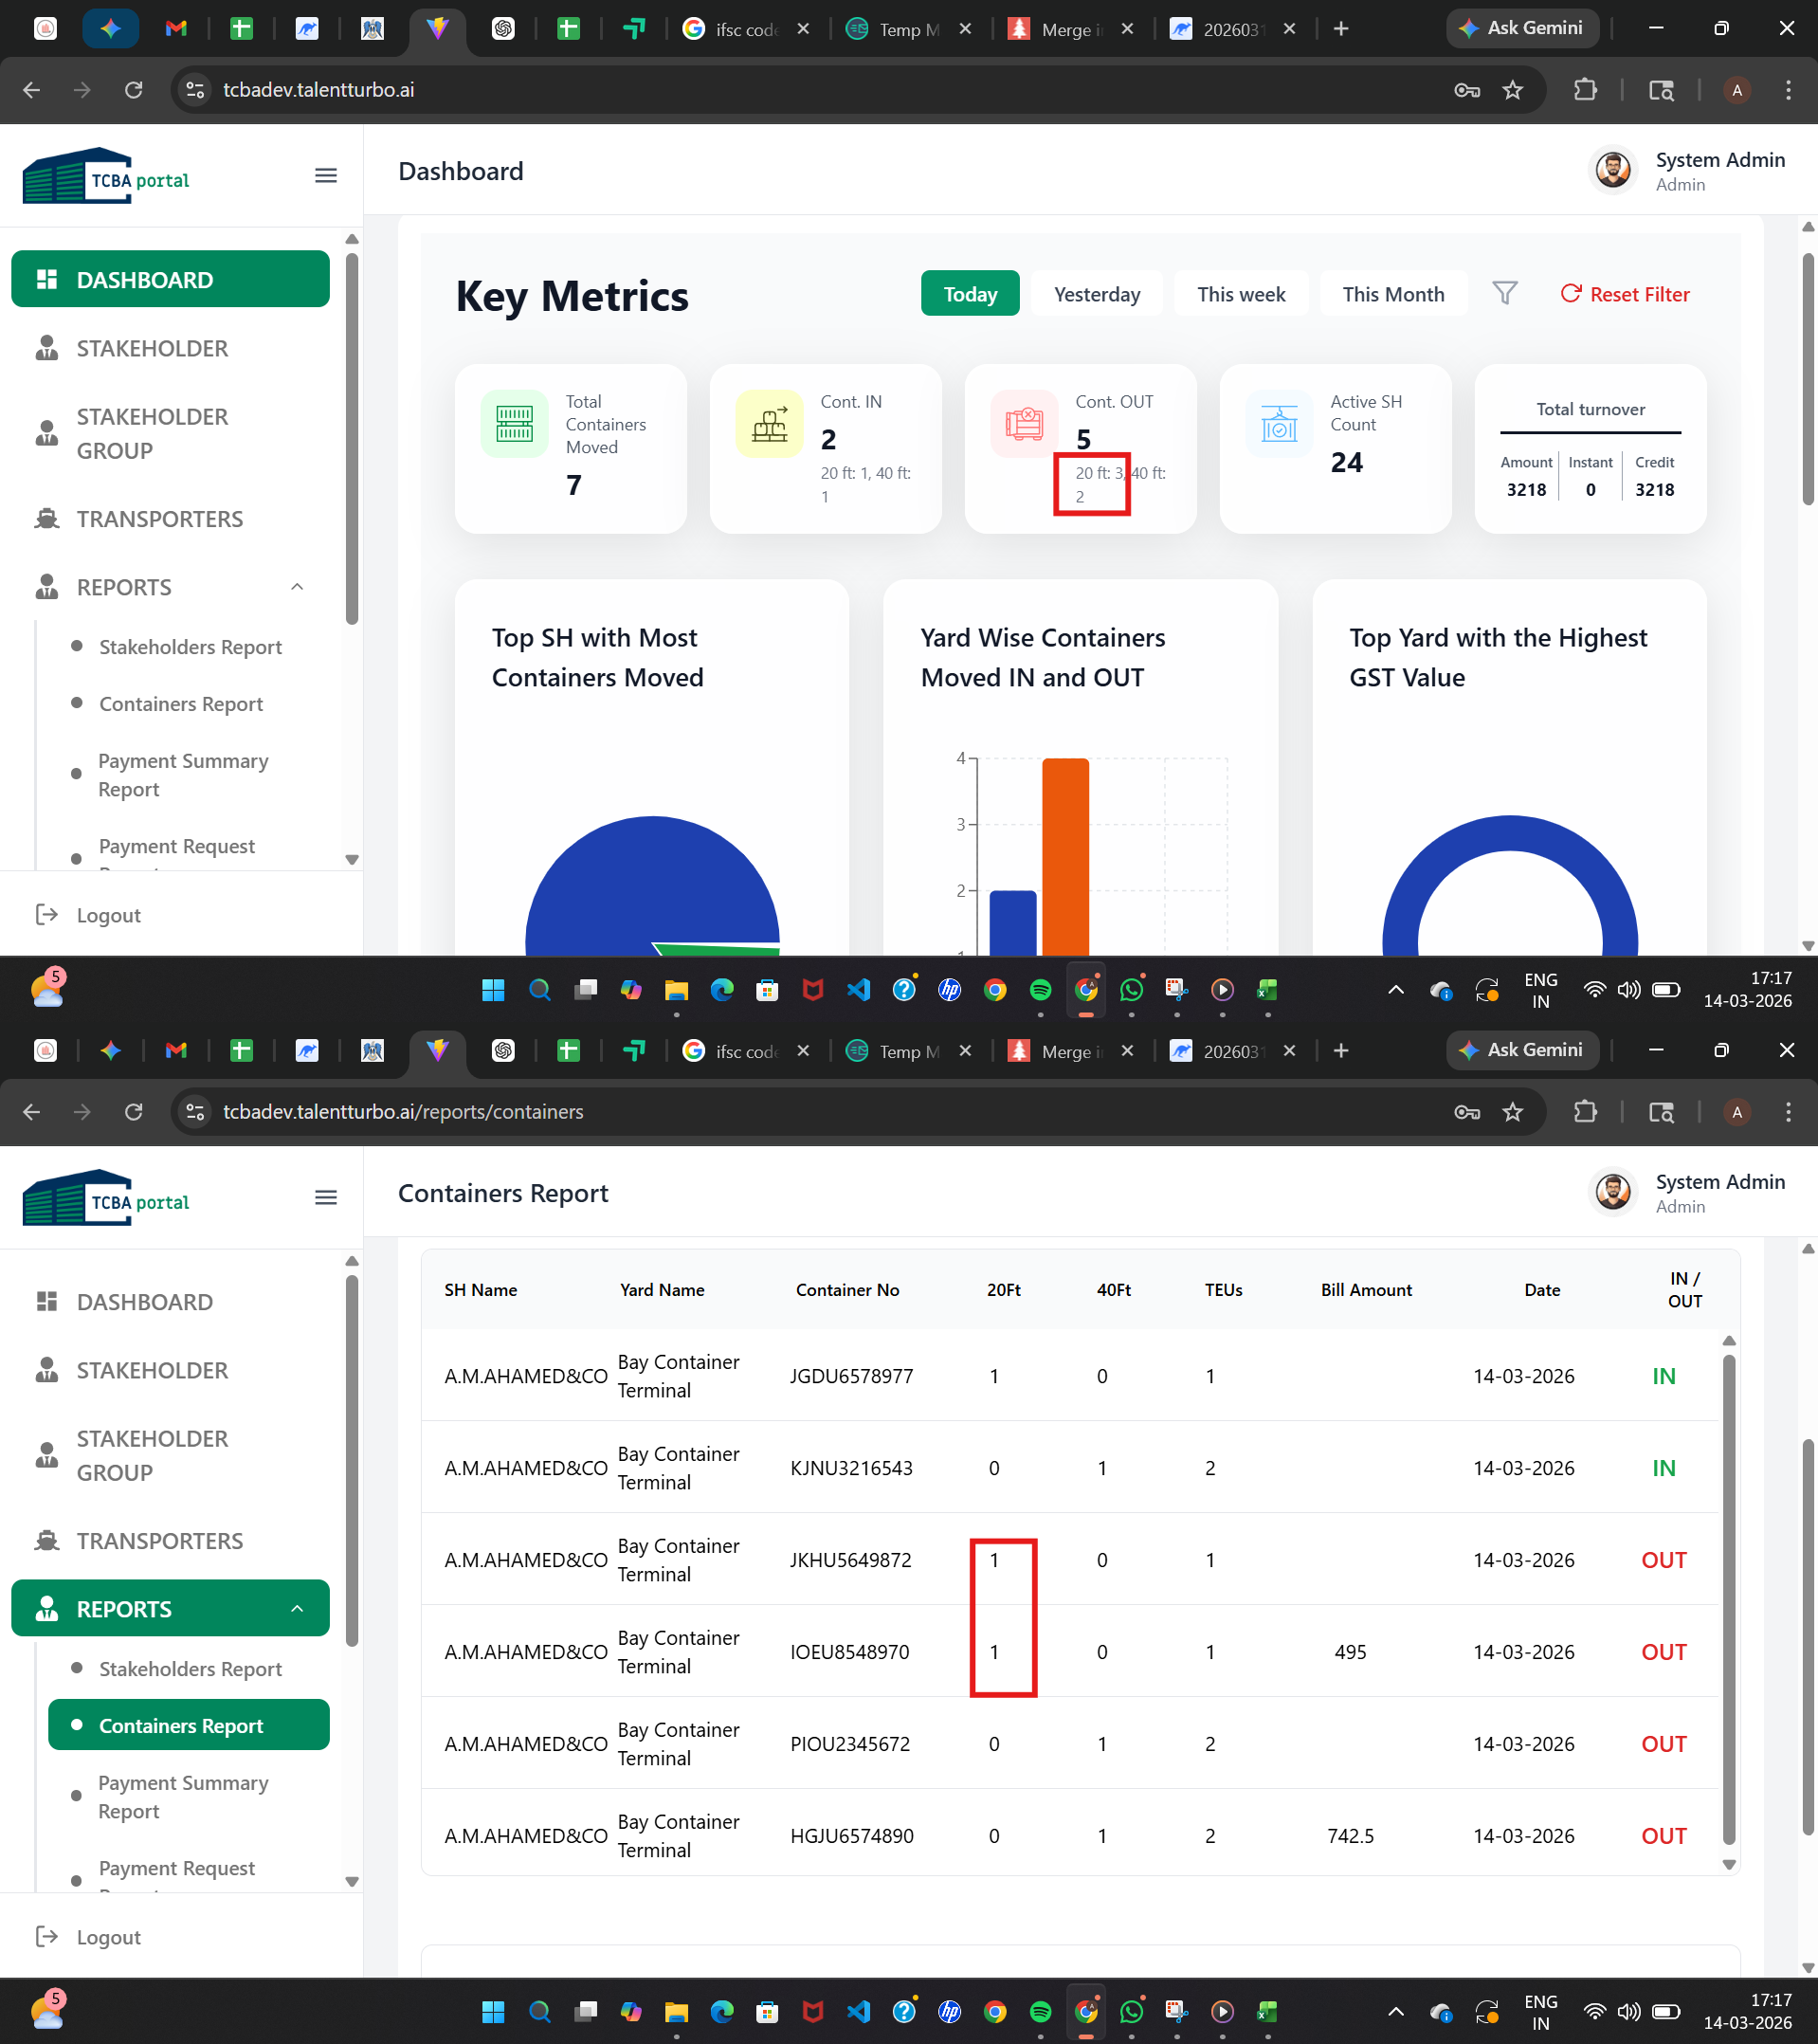Click the Total Containers Moved card icon

pyautogui.click(x=514, y=423)
